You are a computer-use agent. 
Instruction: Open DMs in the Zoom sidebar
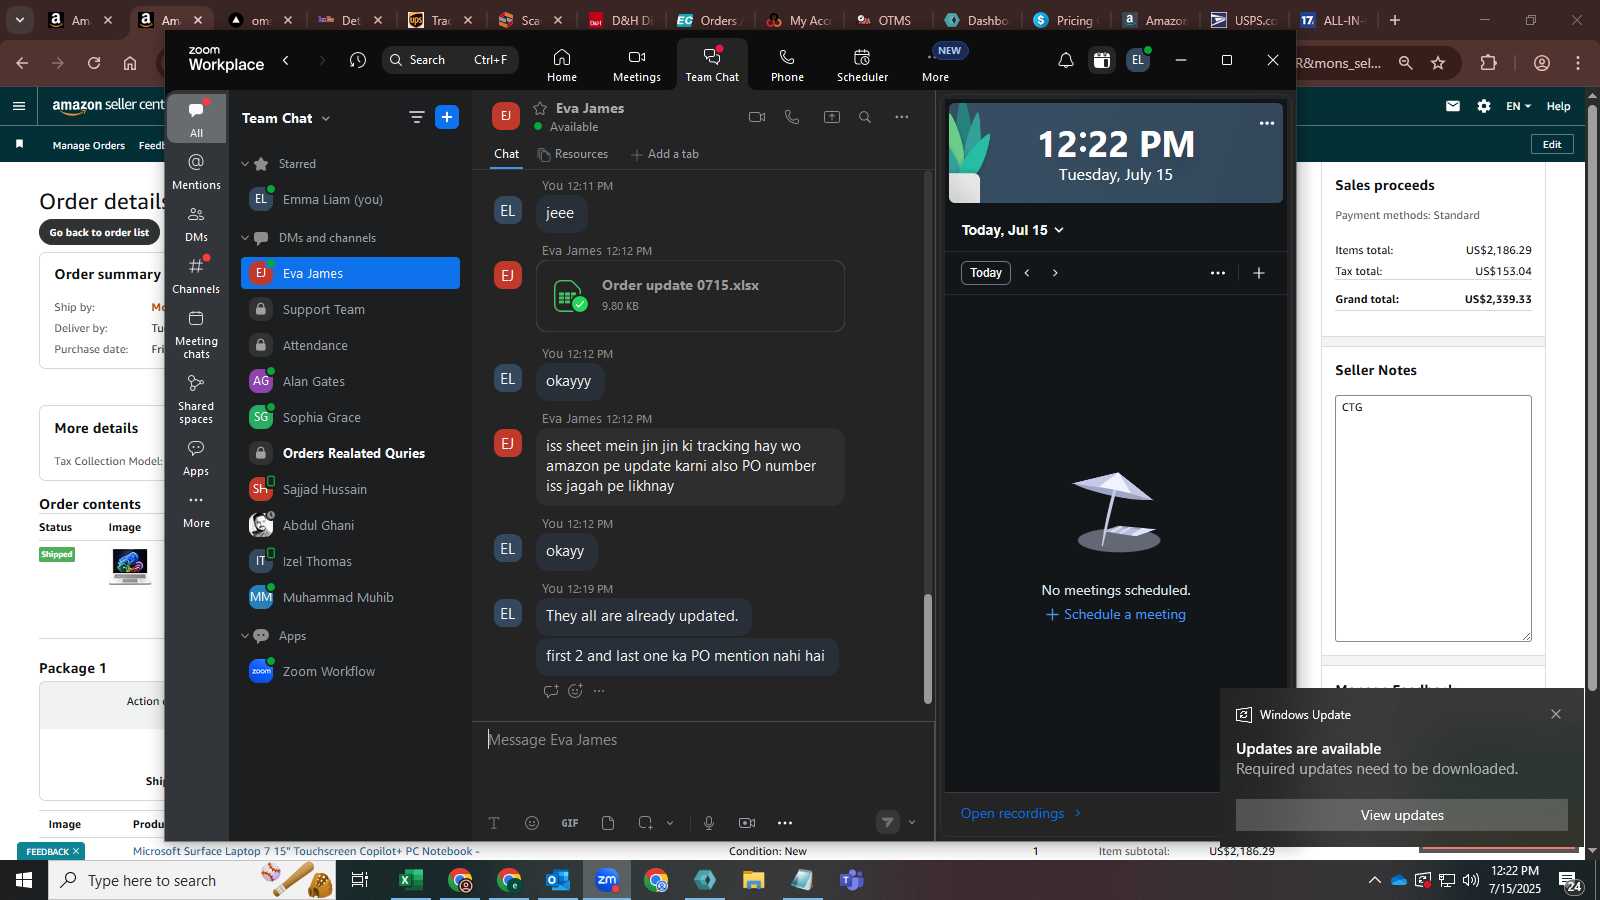tap(196, 224)
